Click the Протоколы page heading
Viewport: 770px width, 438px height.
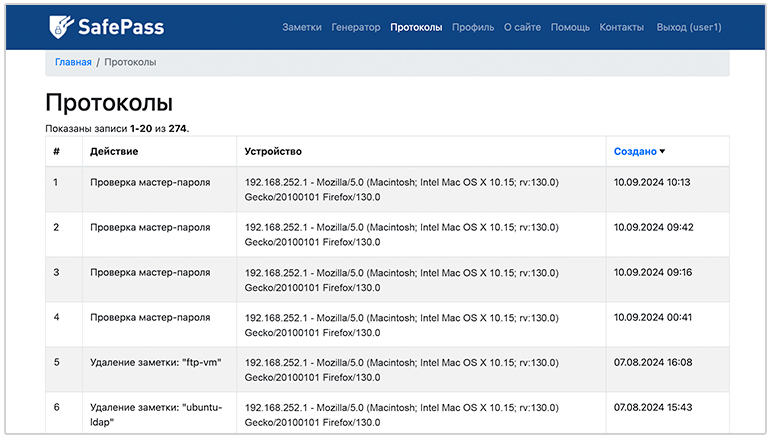click(109, 104)
